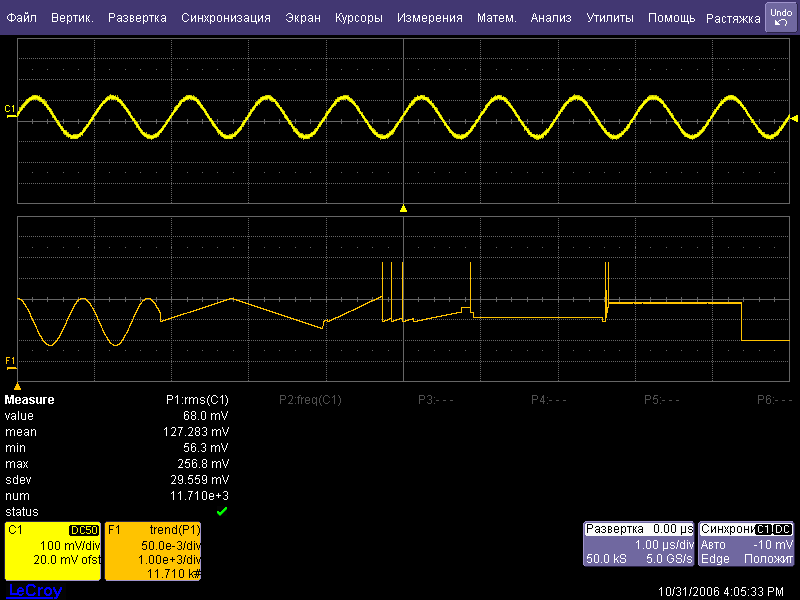The width and height of the screenshot is (800, 600).
Task: Click the F1 trace marker
Action: click(10, 360)
